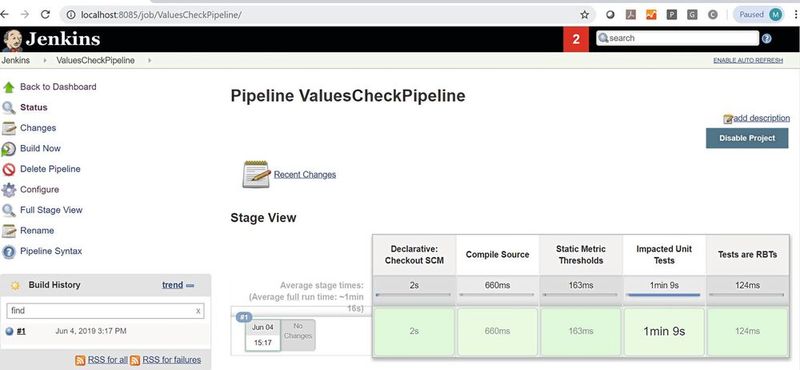Open the ValuesCheckPipeline breadcrumb dropdown arrow
800x370 pixels.
click(149, 61)
